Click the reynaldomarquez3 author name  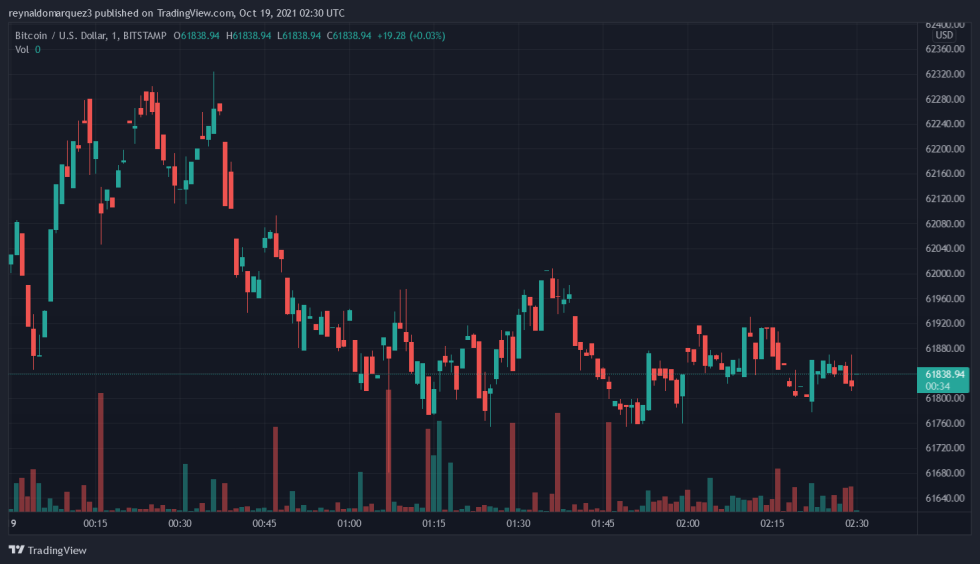click(x=54, y=13)
